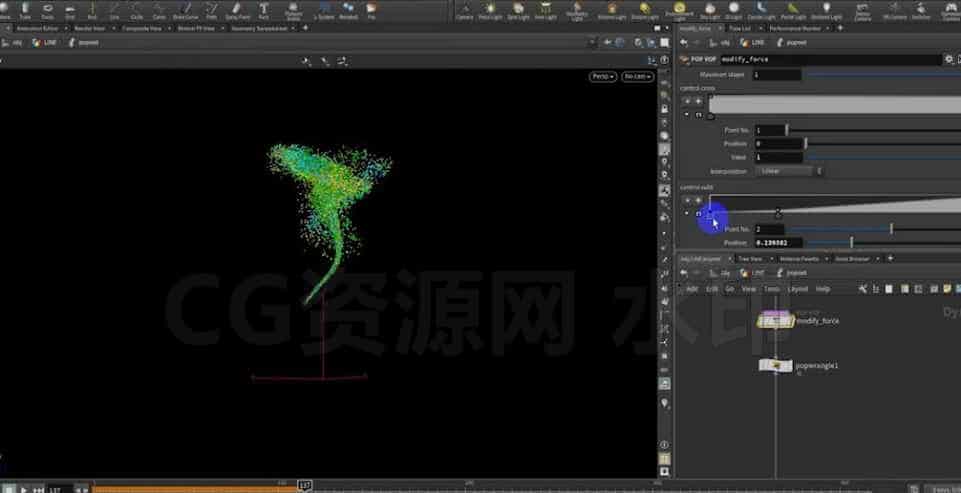Open the network editor View menu
Screen dimensions: 961x493
[749, 289]
